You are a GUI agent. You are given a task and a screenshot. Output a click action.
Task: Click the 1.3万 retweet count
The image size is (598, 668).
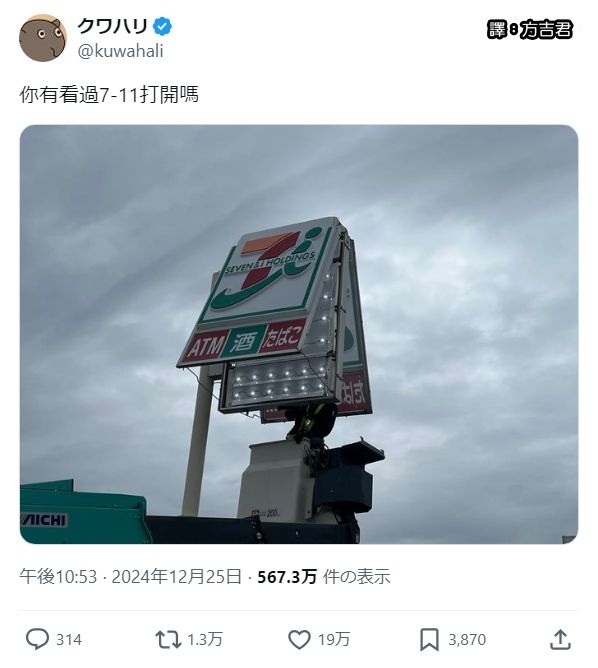205,639
